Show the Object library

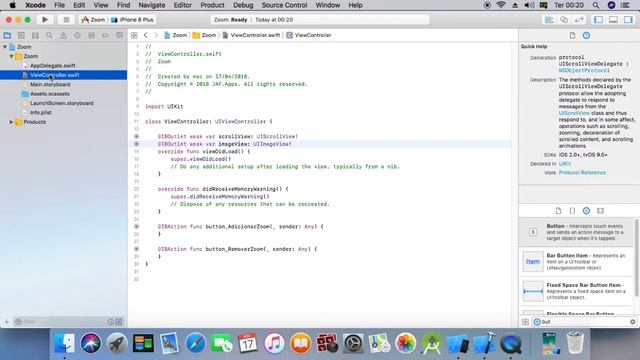pos(587,211)
